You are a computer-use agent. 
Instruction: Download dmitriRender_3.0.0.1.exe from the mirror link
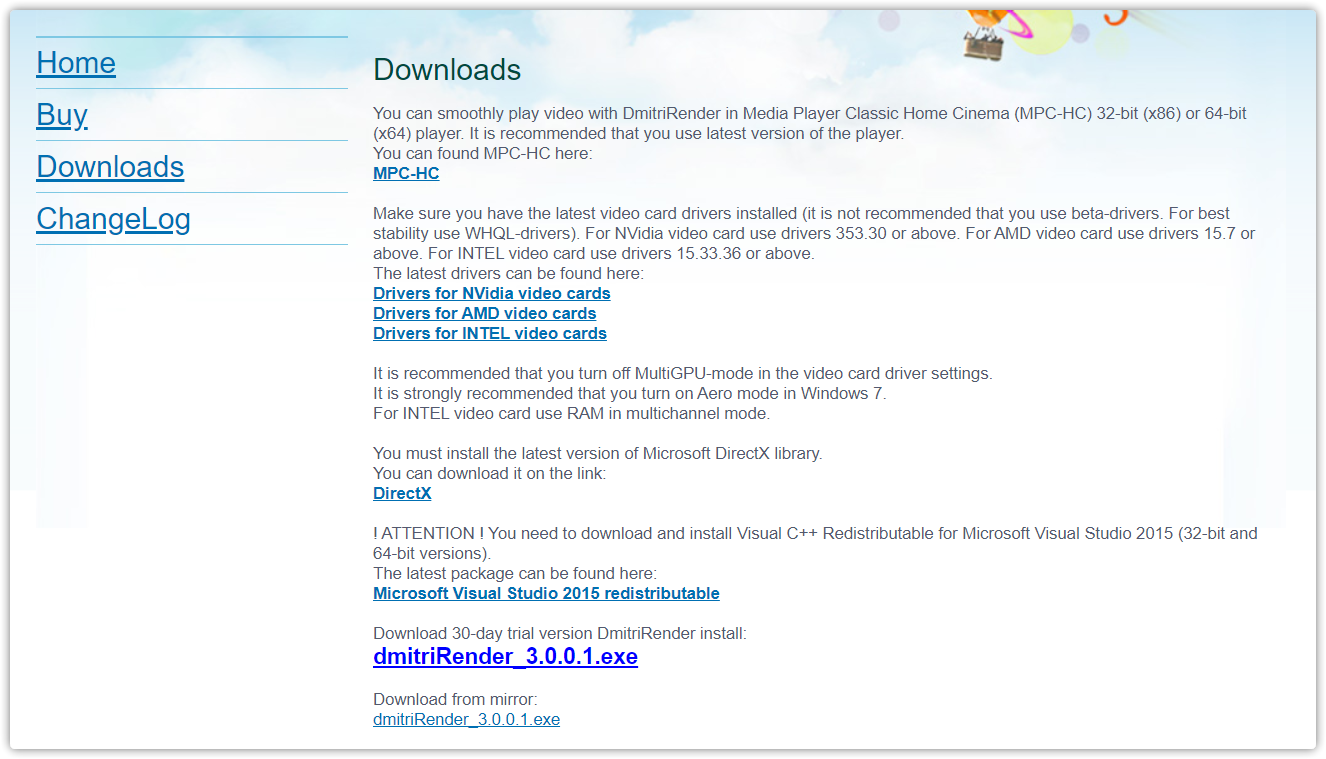[466, 719]
